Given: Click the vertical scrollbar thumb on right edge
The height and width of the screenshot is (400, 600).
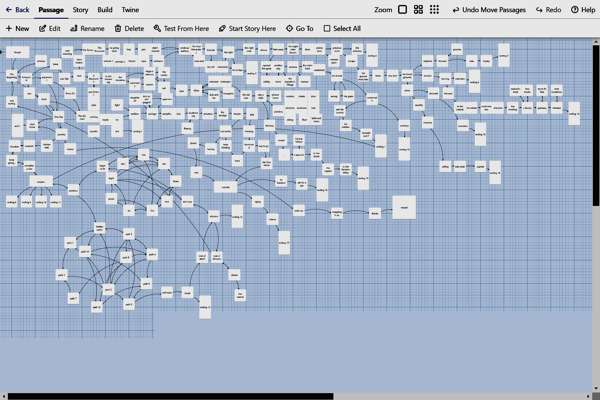Looking at the screenshot, I should 596,130.
